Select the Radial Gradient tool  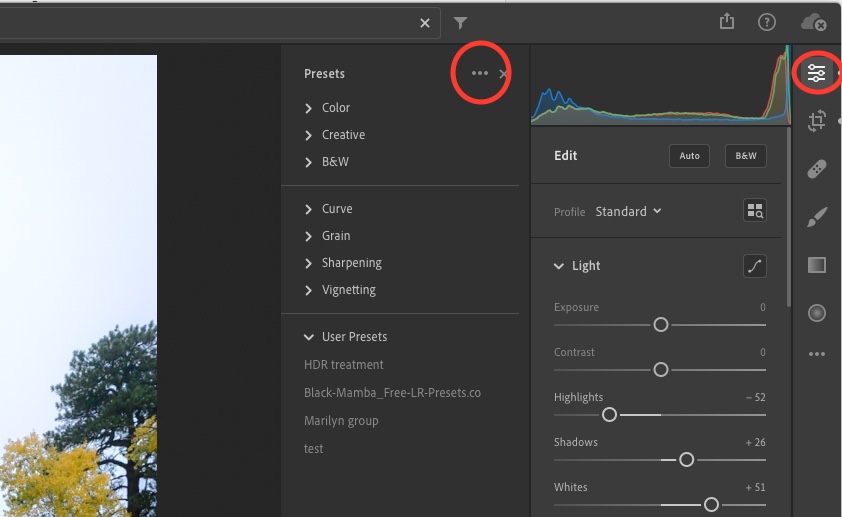816,313
